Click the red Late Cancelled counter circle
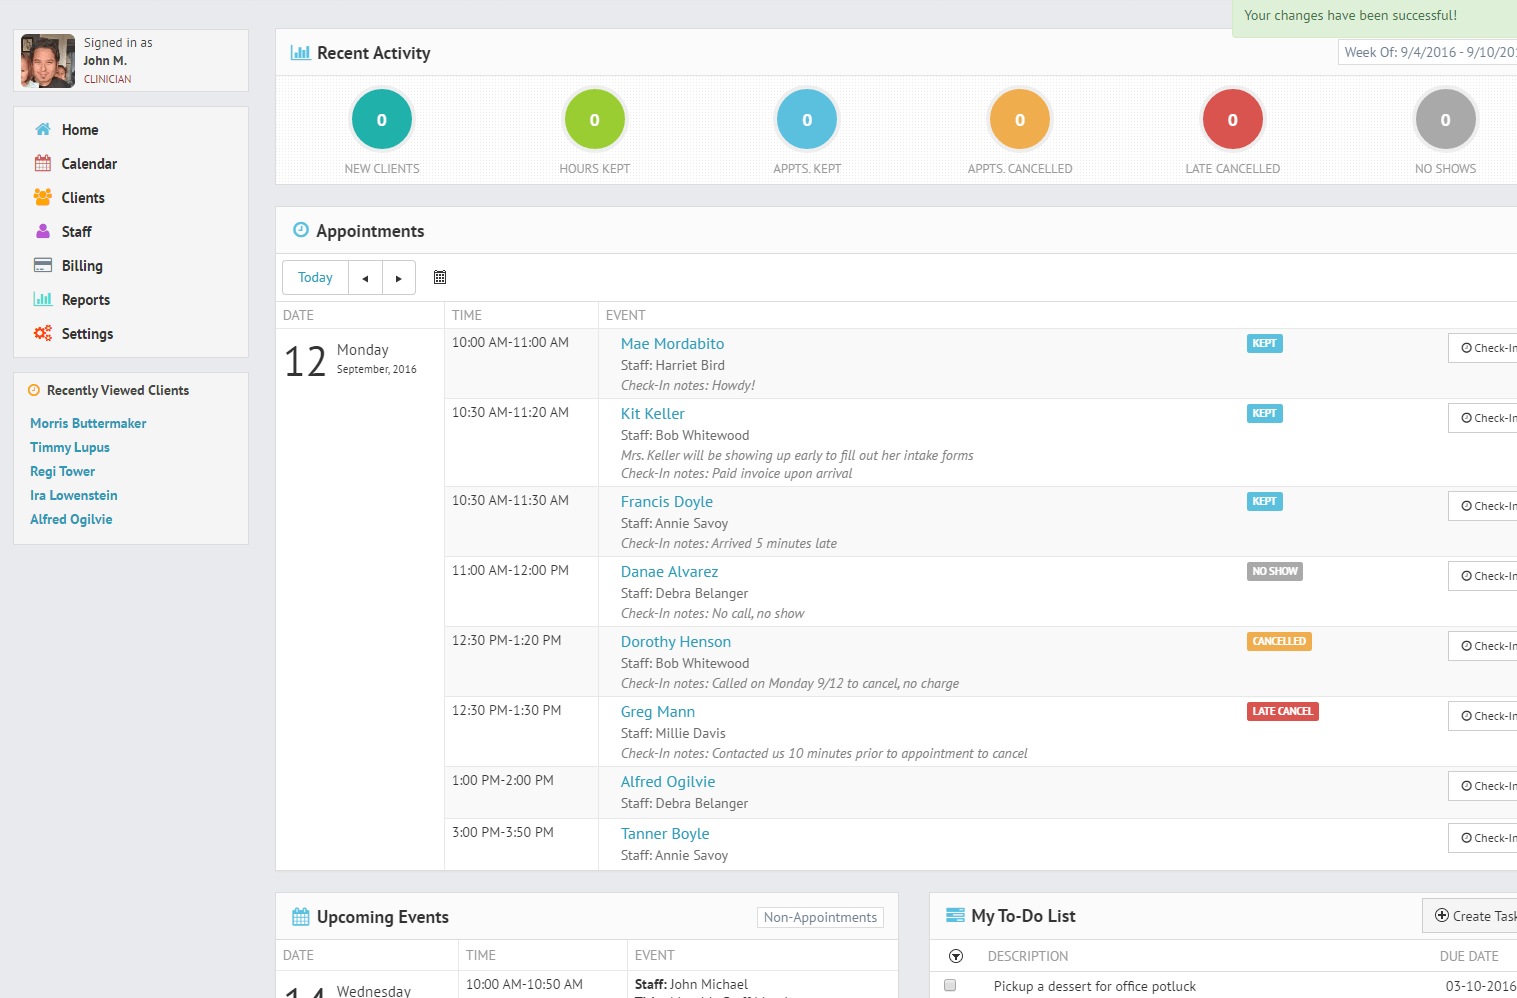 [1232, 120]
